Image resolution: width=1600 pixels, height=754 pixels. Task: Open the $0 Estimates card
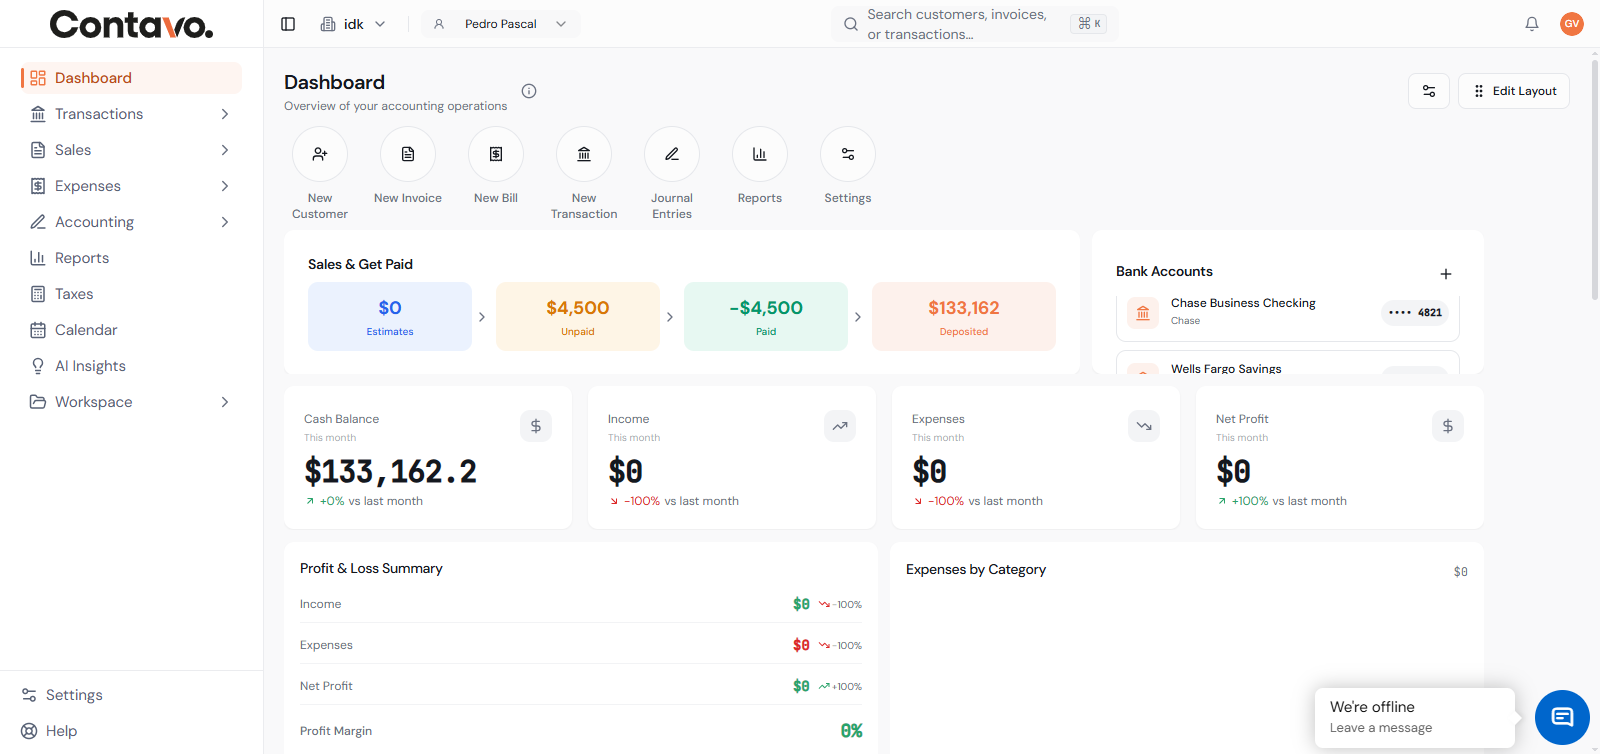pos(390,316)
